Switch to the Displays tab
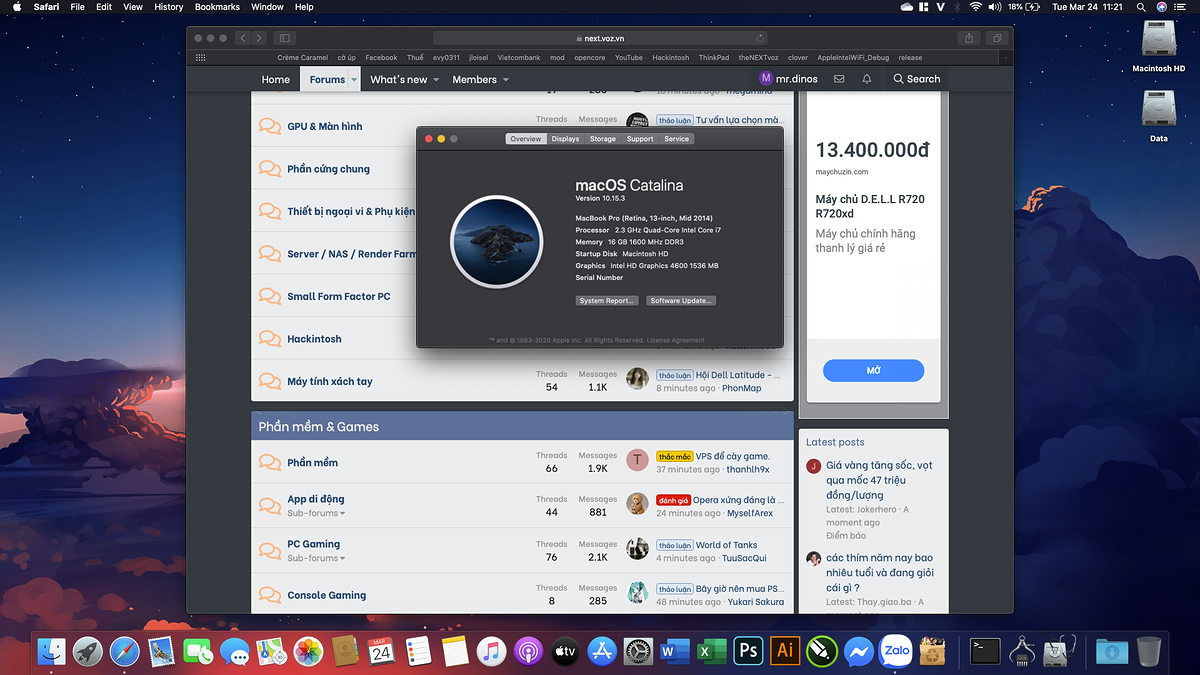The height and width of the screenshot is (675, 1200). pyautogui.click(x=565, y=139)
